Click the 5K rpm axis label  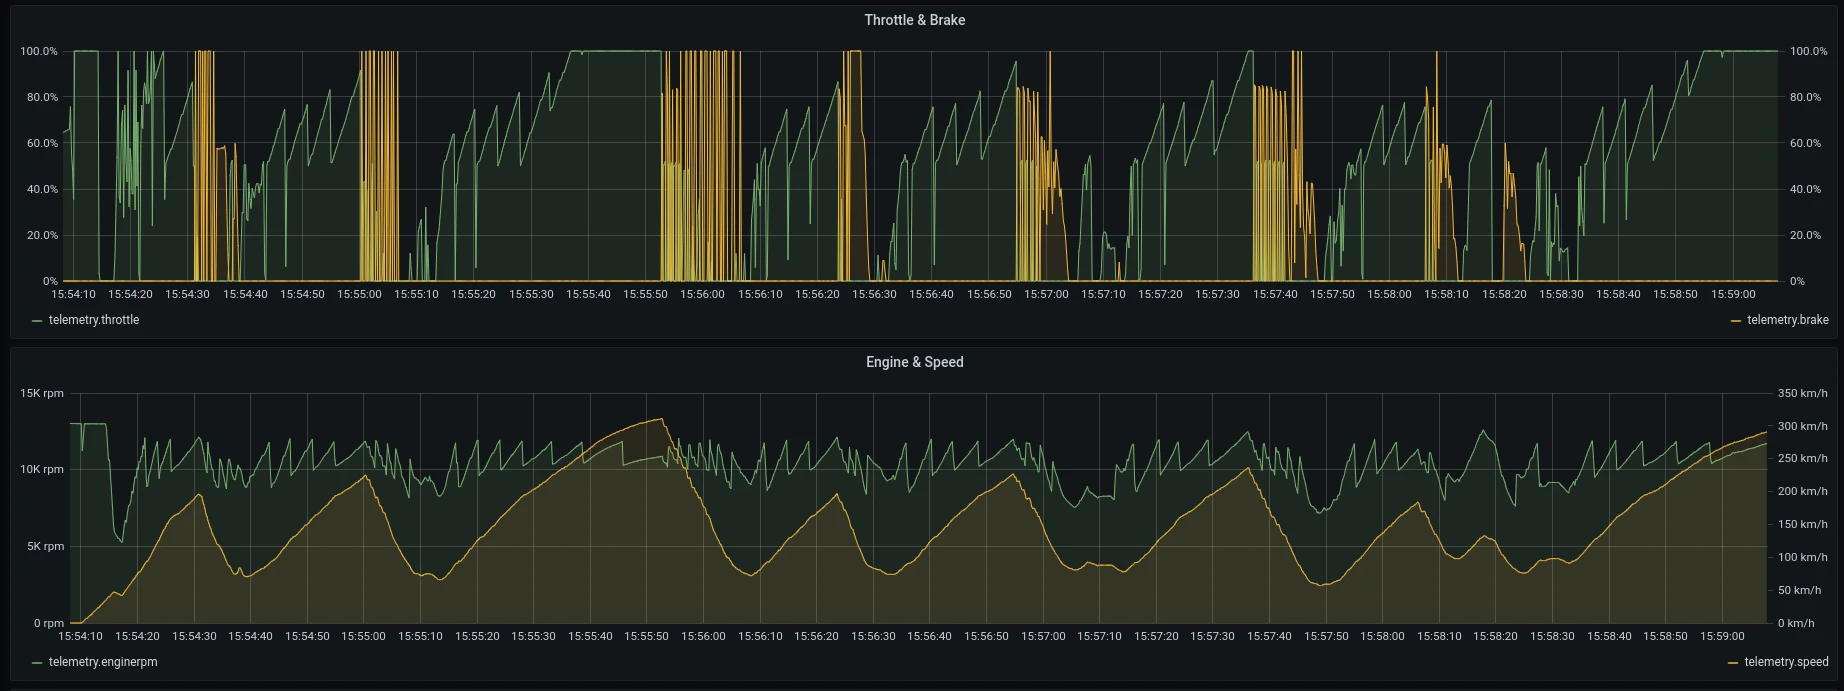[45, 546]
